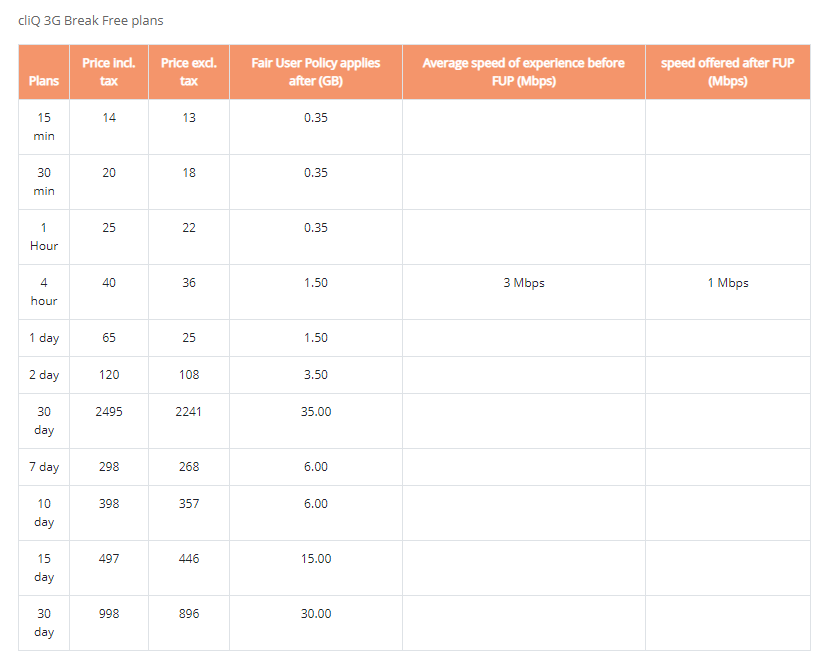Click the '7 day' plan cell
This screenshot has width=827, height=668.
click(x=44, y=467)
